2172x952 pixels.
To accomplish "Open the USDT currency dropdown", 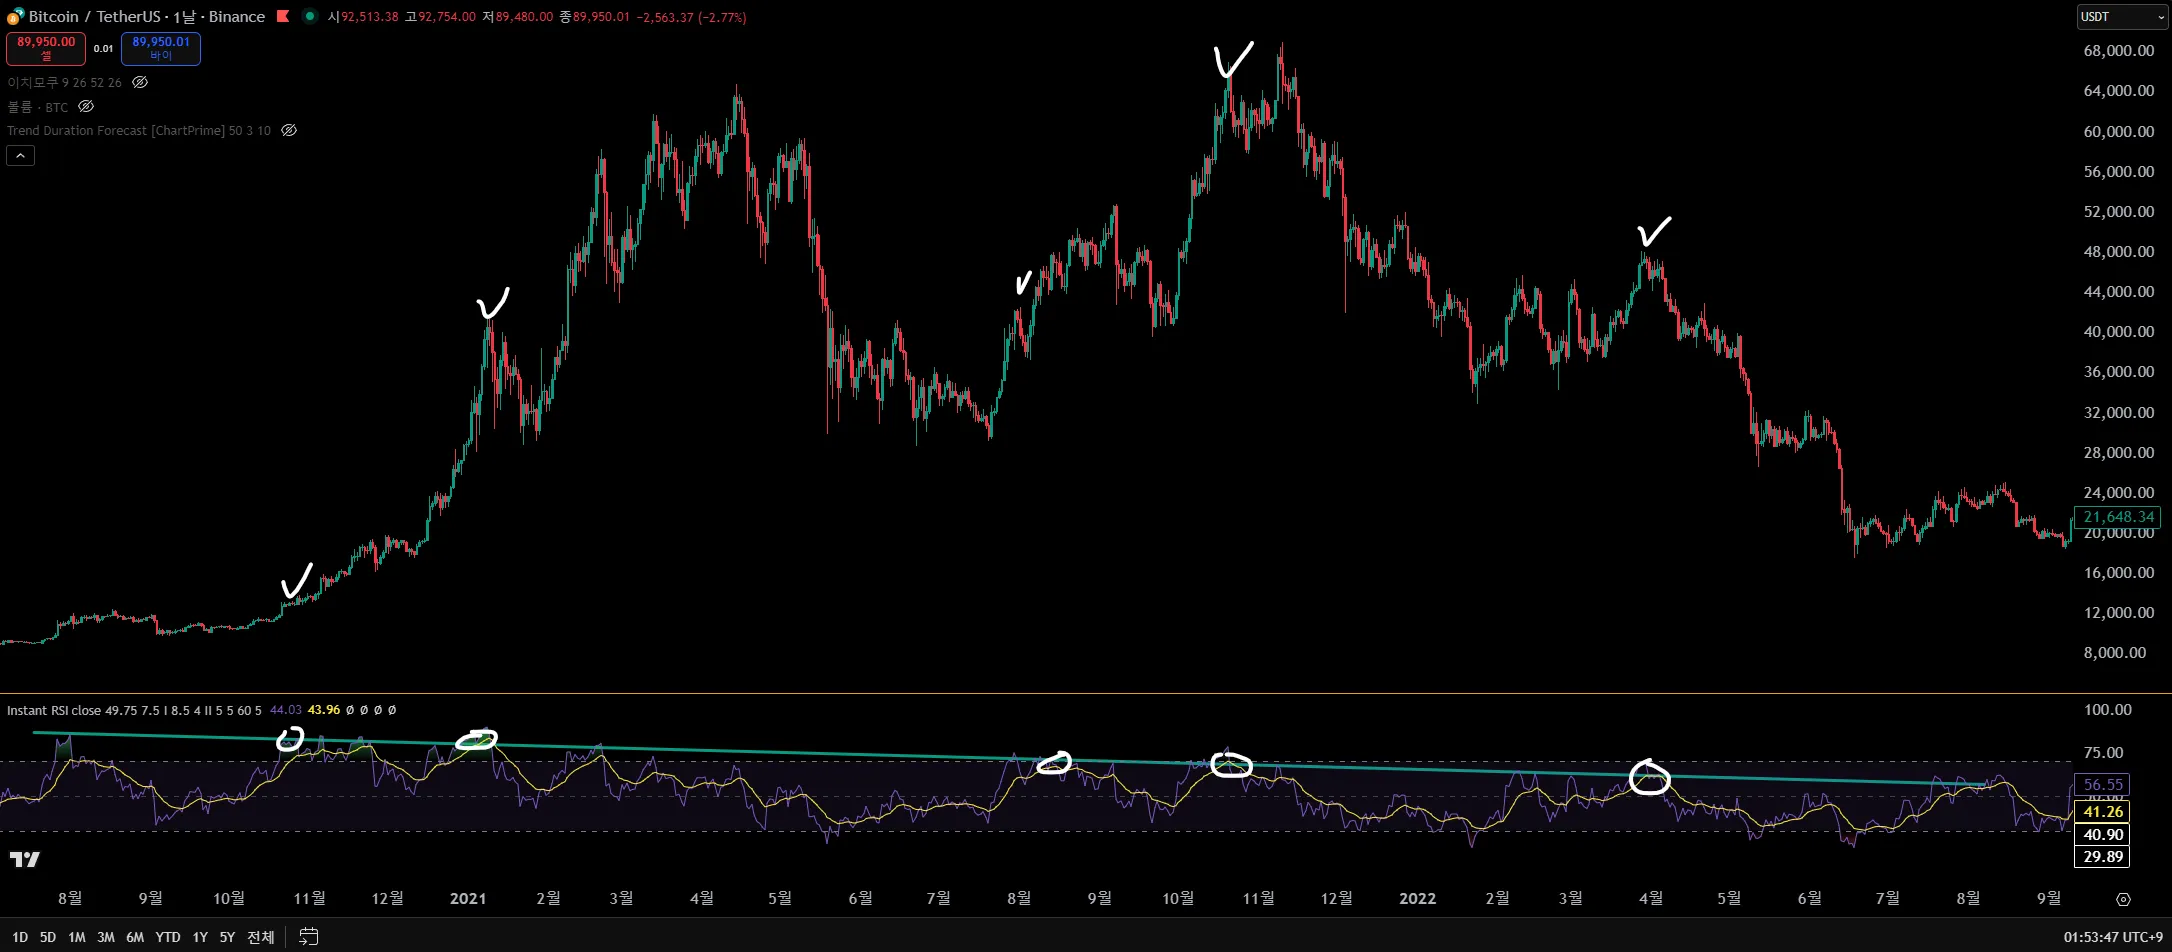I will tap(2122, 17).
